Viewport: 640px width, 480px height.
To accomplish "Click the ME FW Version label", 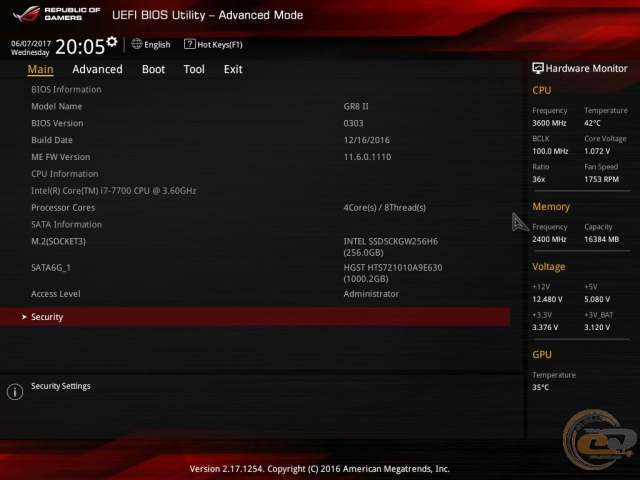I will [x=61, y=157].
